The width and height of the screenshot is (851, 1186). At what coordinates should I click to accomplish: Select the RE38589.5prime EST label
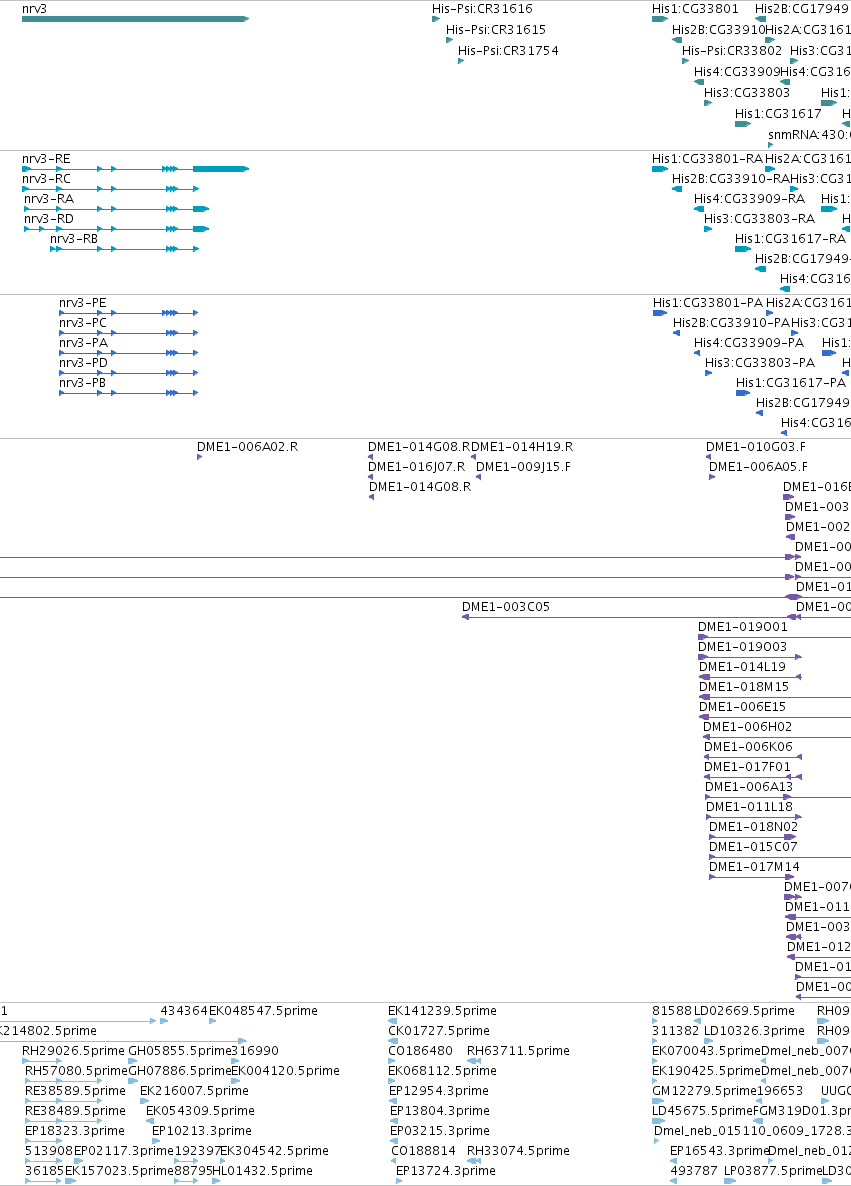click(x=75, y=1091)
